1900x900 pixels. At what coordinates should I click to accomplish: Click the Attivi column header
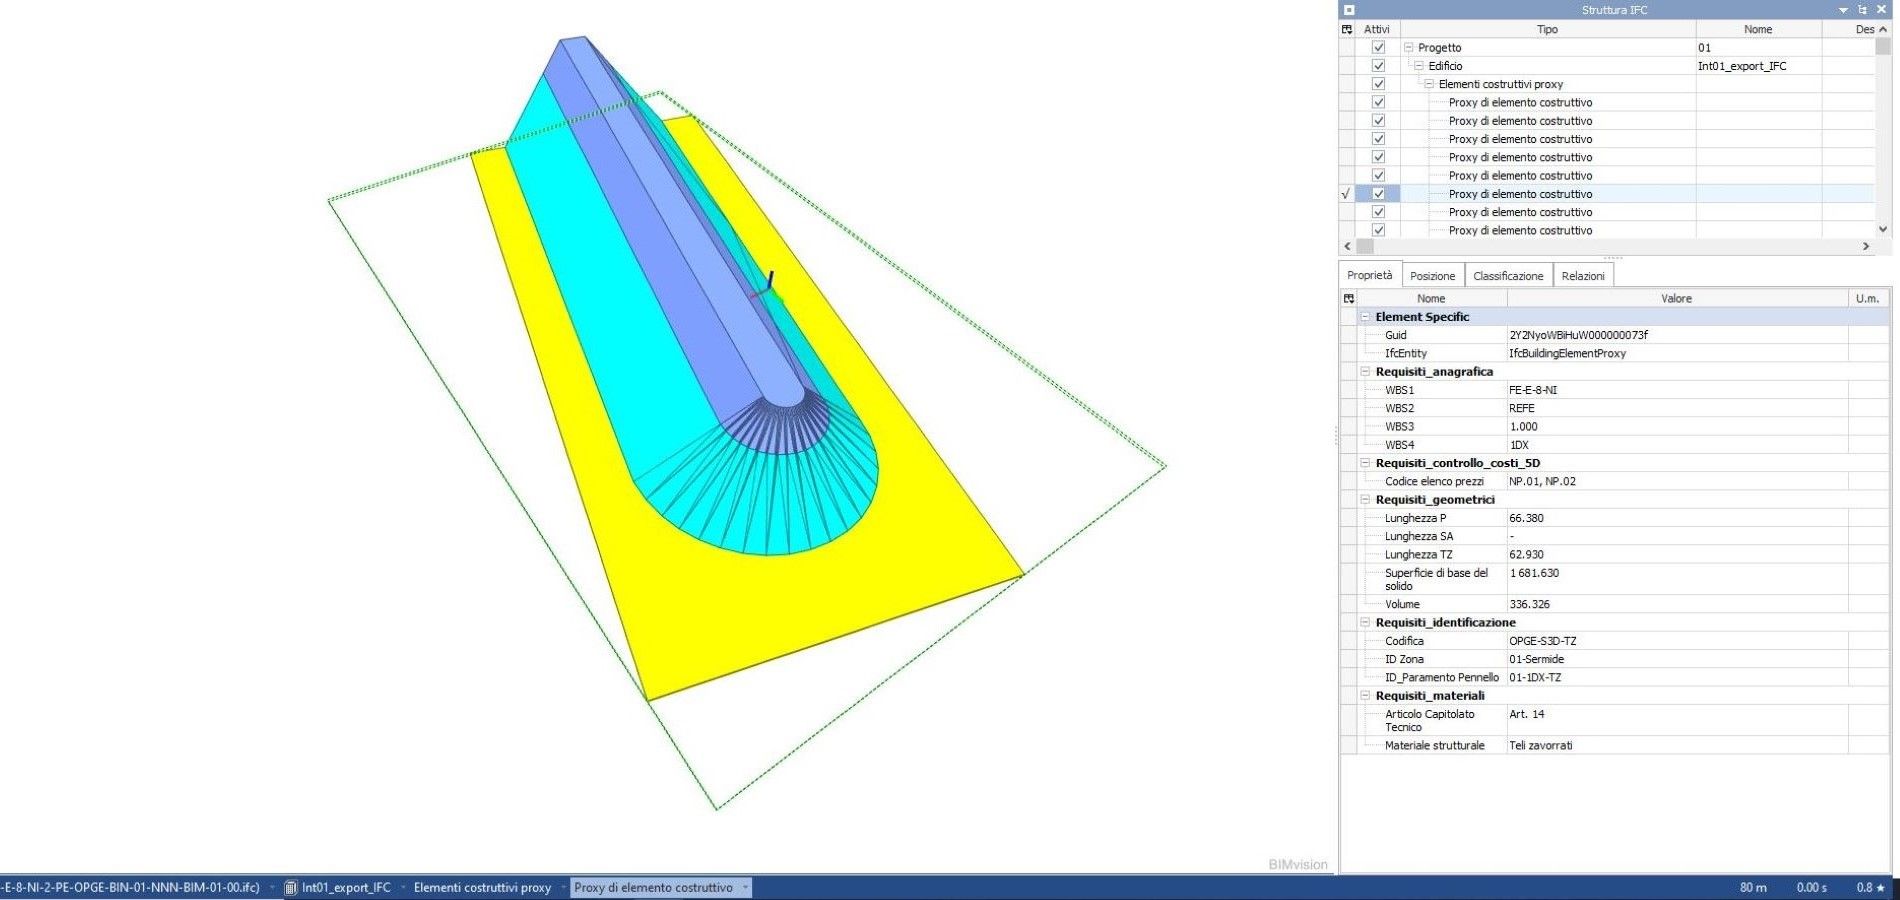pos(1377,29)
